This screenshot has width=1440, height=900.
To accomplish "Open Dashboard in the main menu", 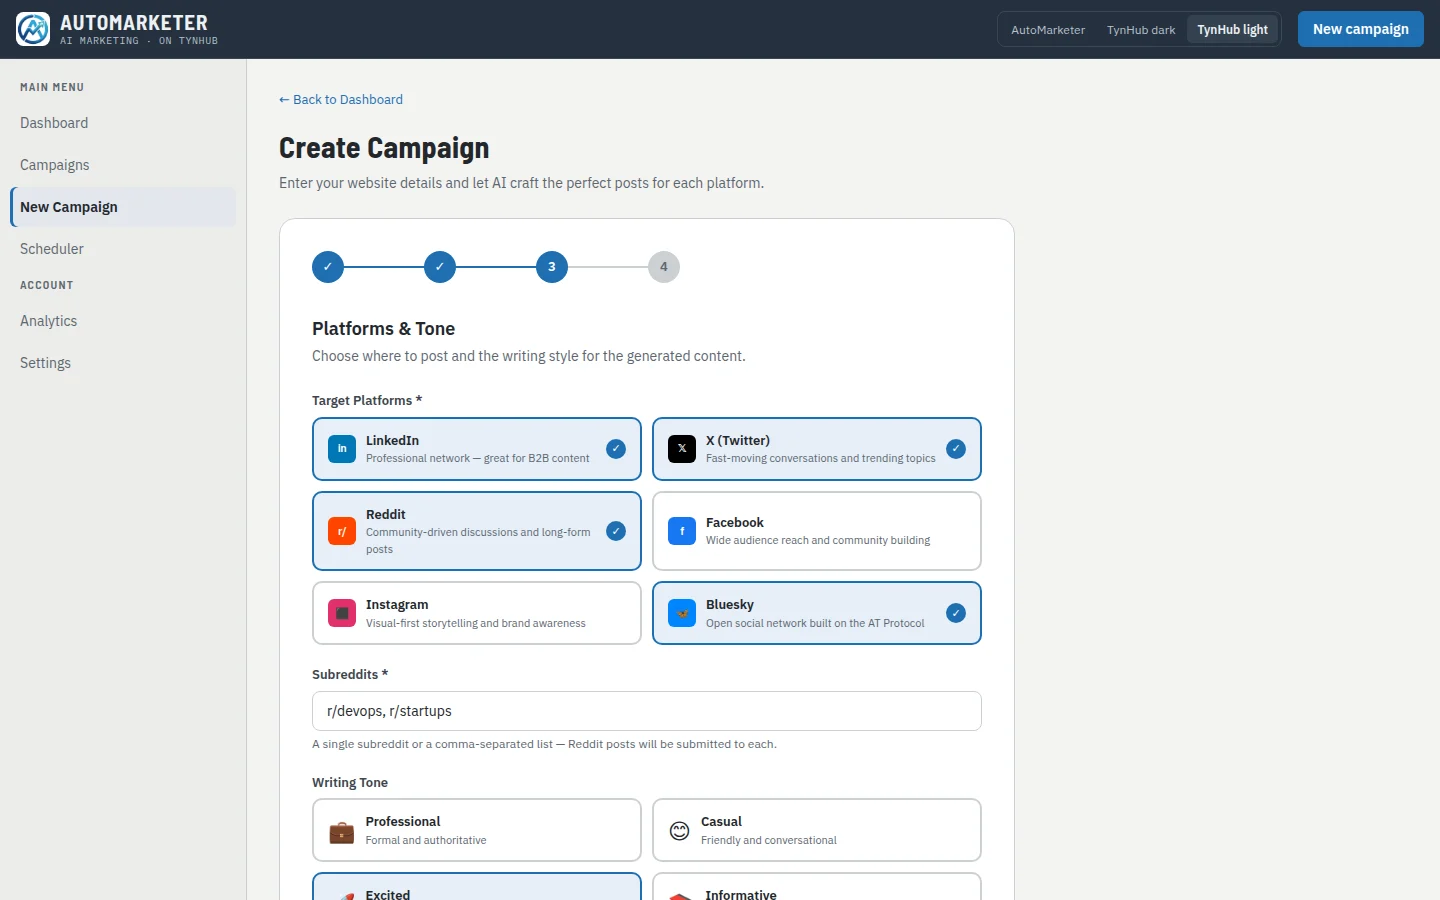I will [x=123, y=123].
